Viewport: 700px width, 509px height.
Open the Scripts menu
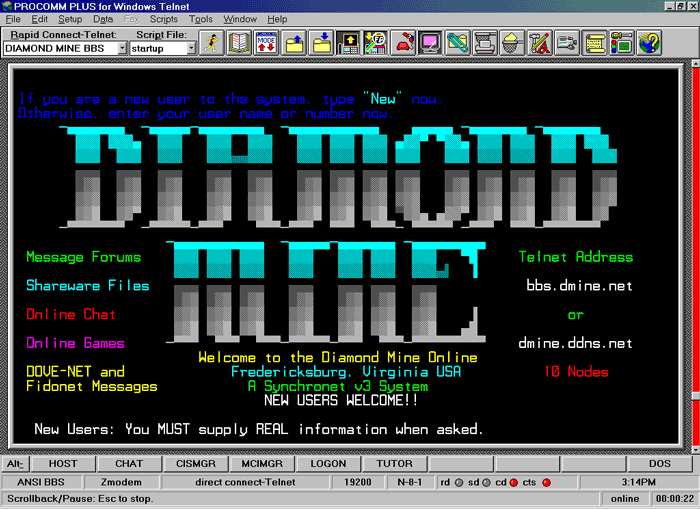[x=164, y=19]
